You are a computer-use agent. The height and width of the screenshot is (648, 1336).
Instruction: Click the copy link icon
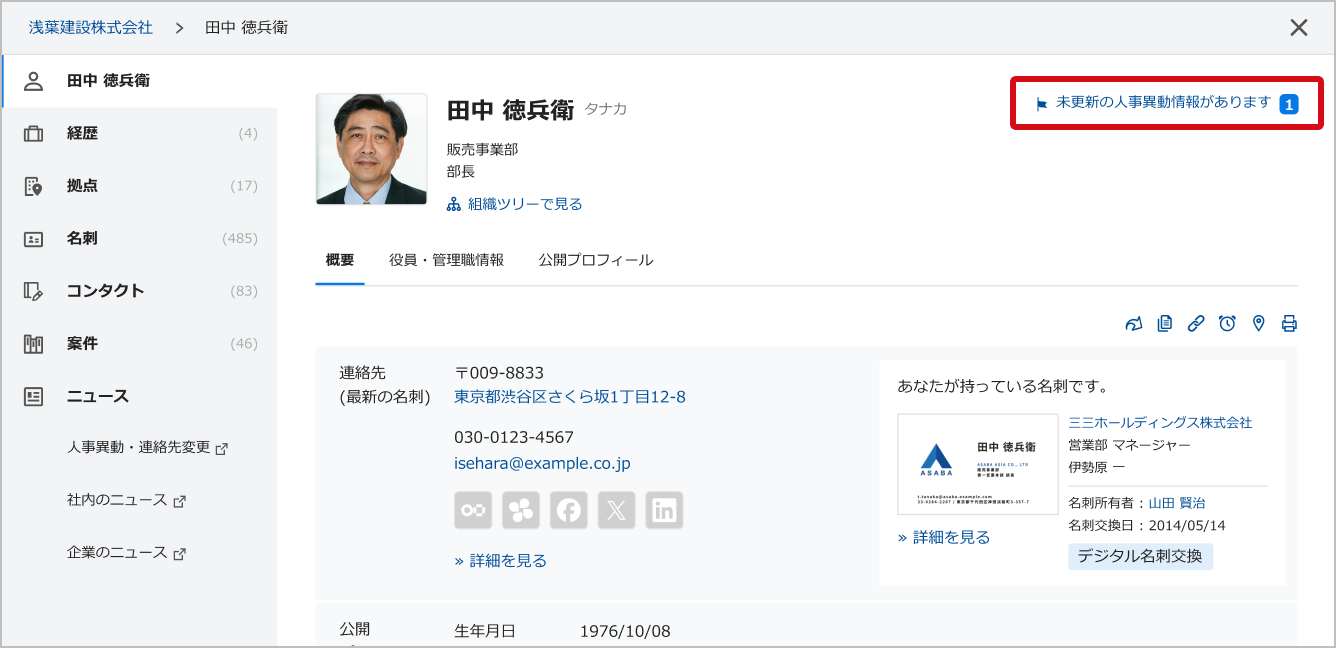(x=1196, y=323)
